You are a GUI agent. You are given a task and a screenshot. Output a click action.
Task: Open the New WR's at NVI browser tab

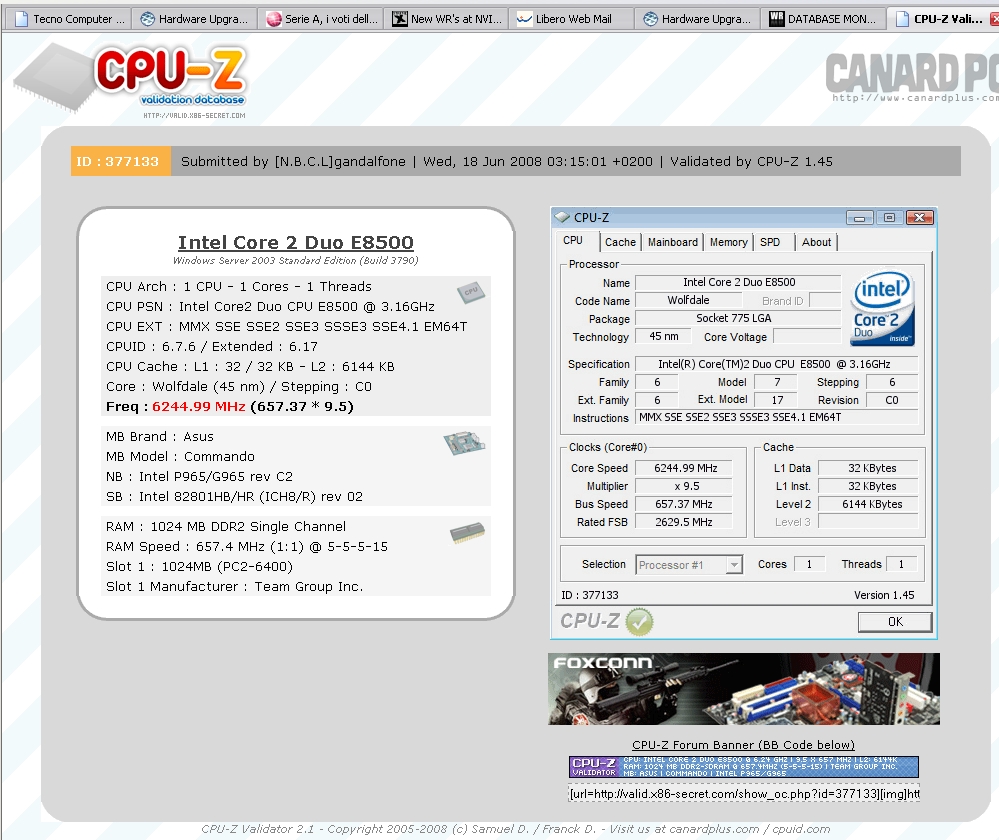tap(448, 19)
